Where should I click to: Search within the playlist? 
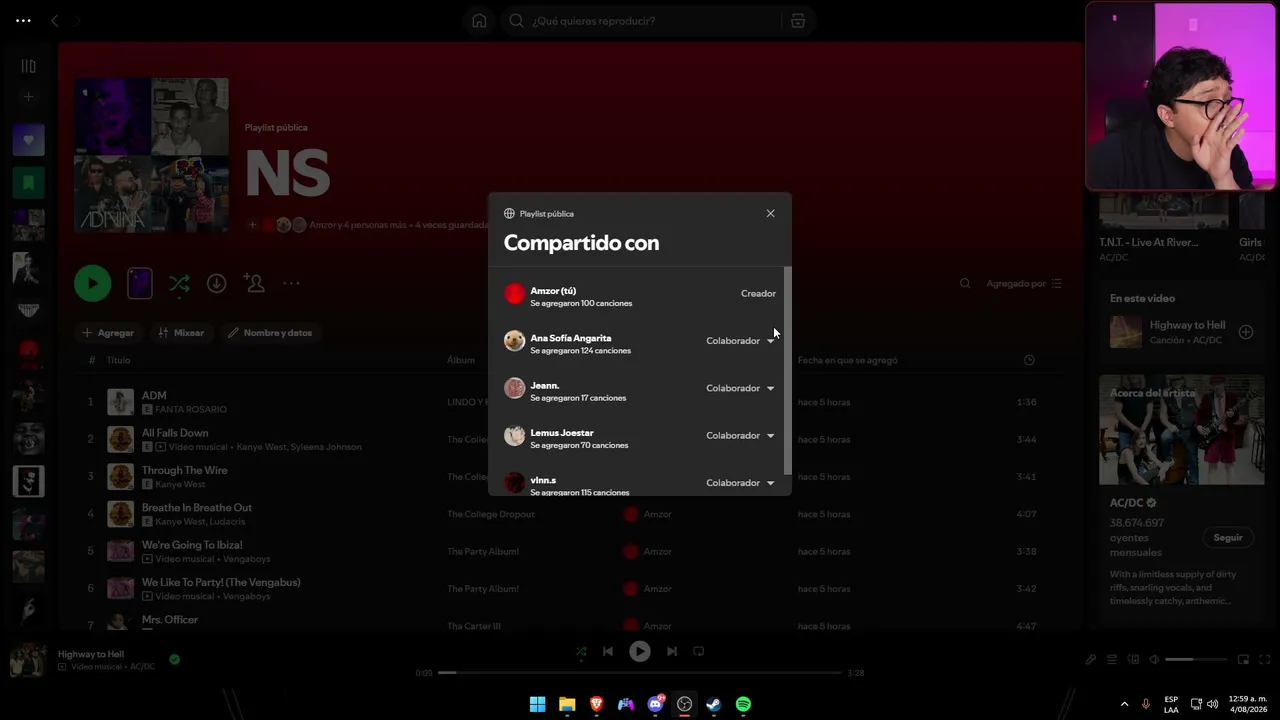coord(965,284)
